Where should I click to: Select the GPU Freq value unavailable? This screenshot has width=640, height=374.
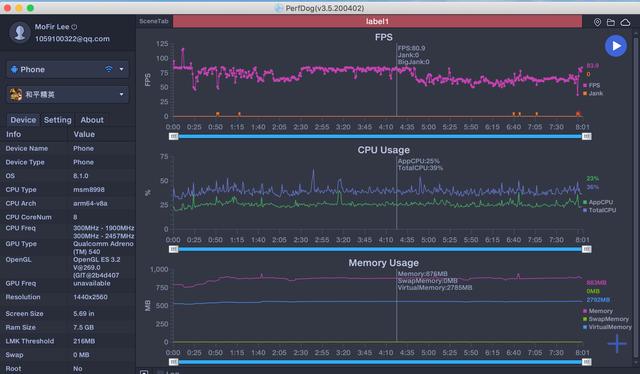pos(92,283)
